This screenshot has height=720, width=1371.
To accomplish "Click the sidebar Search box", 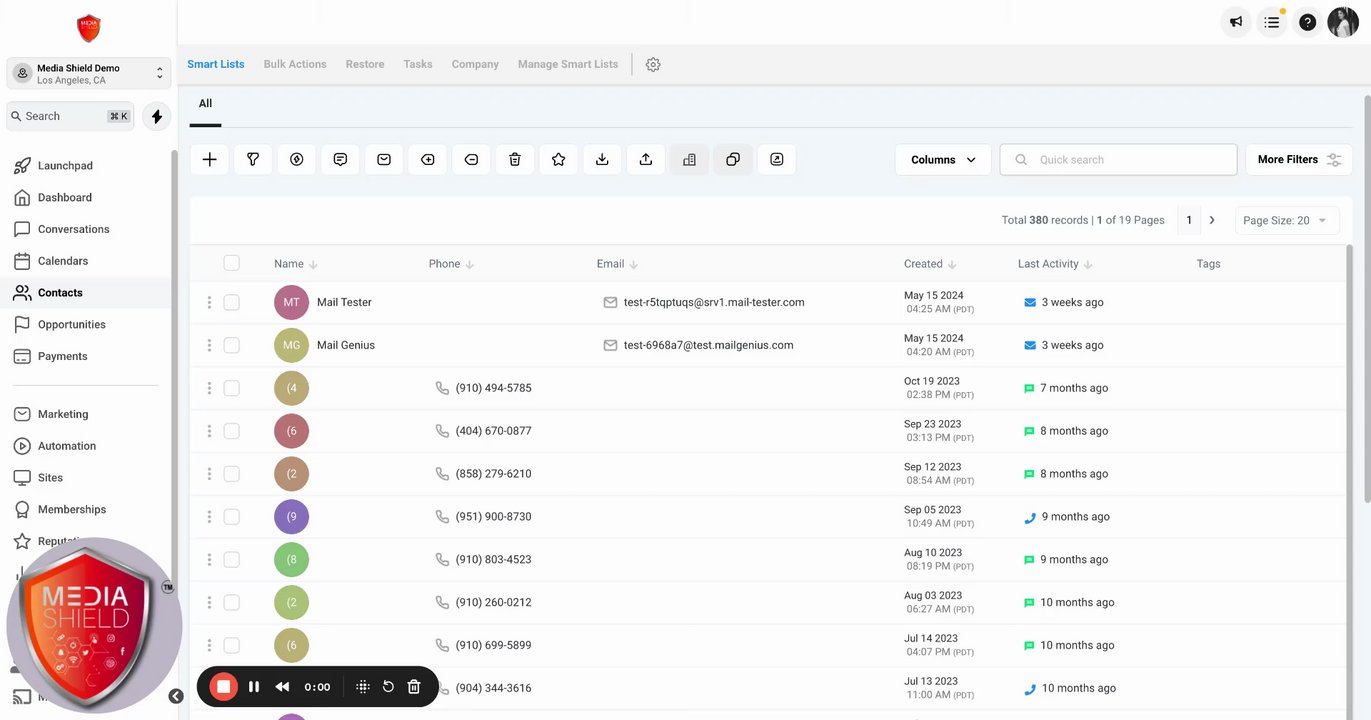I will [70, 116].
